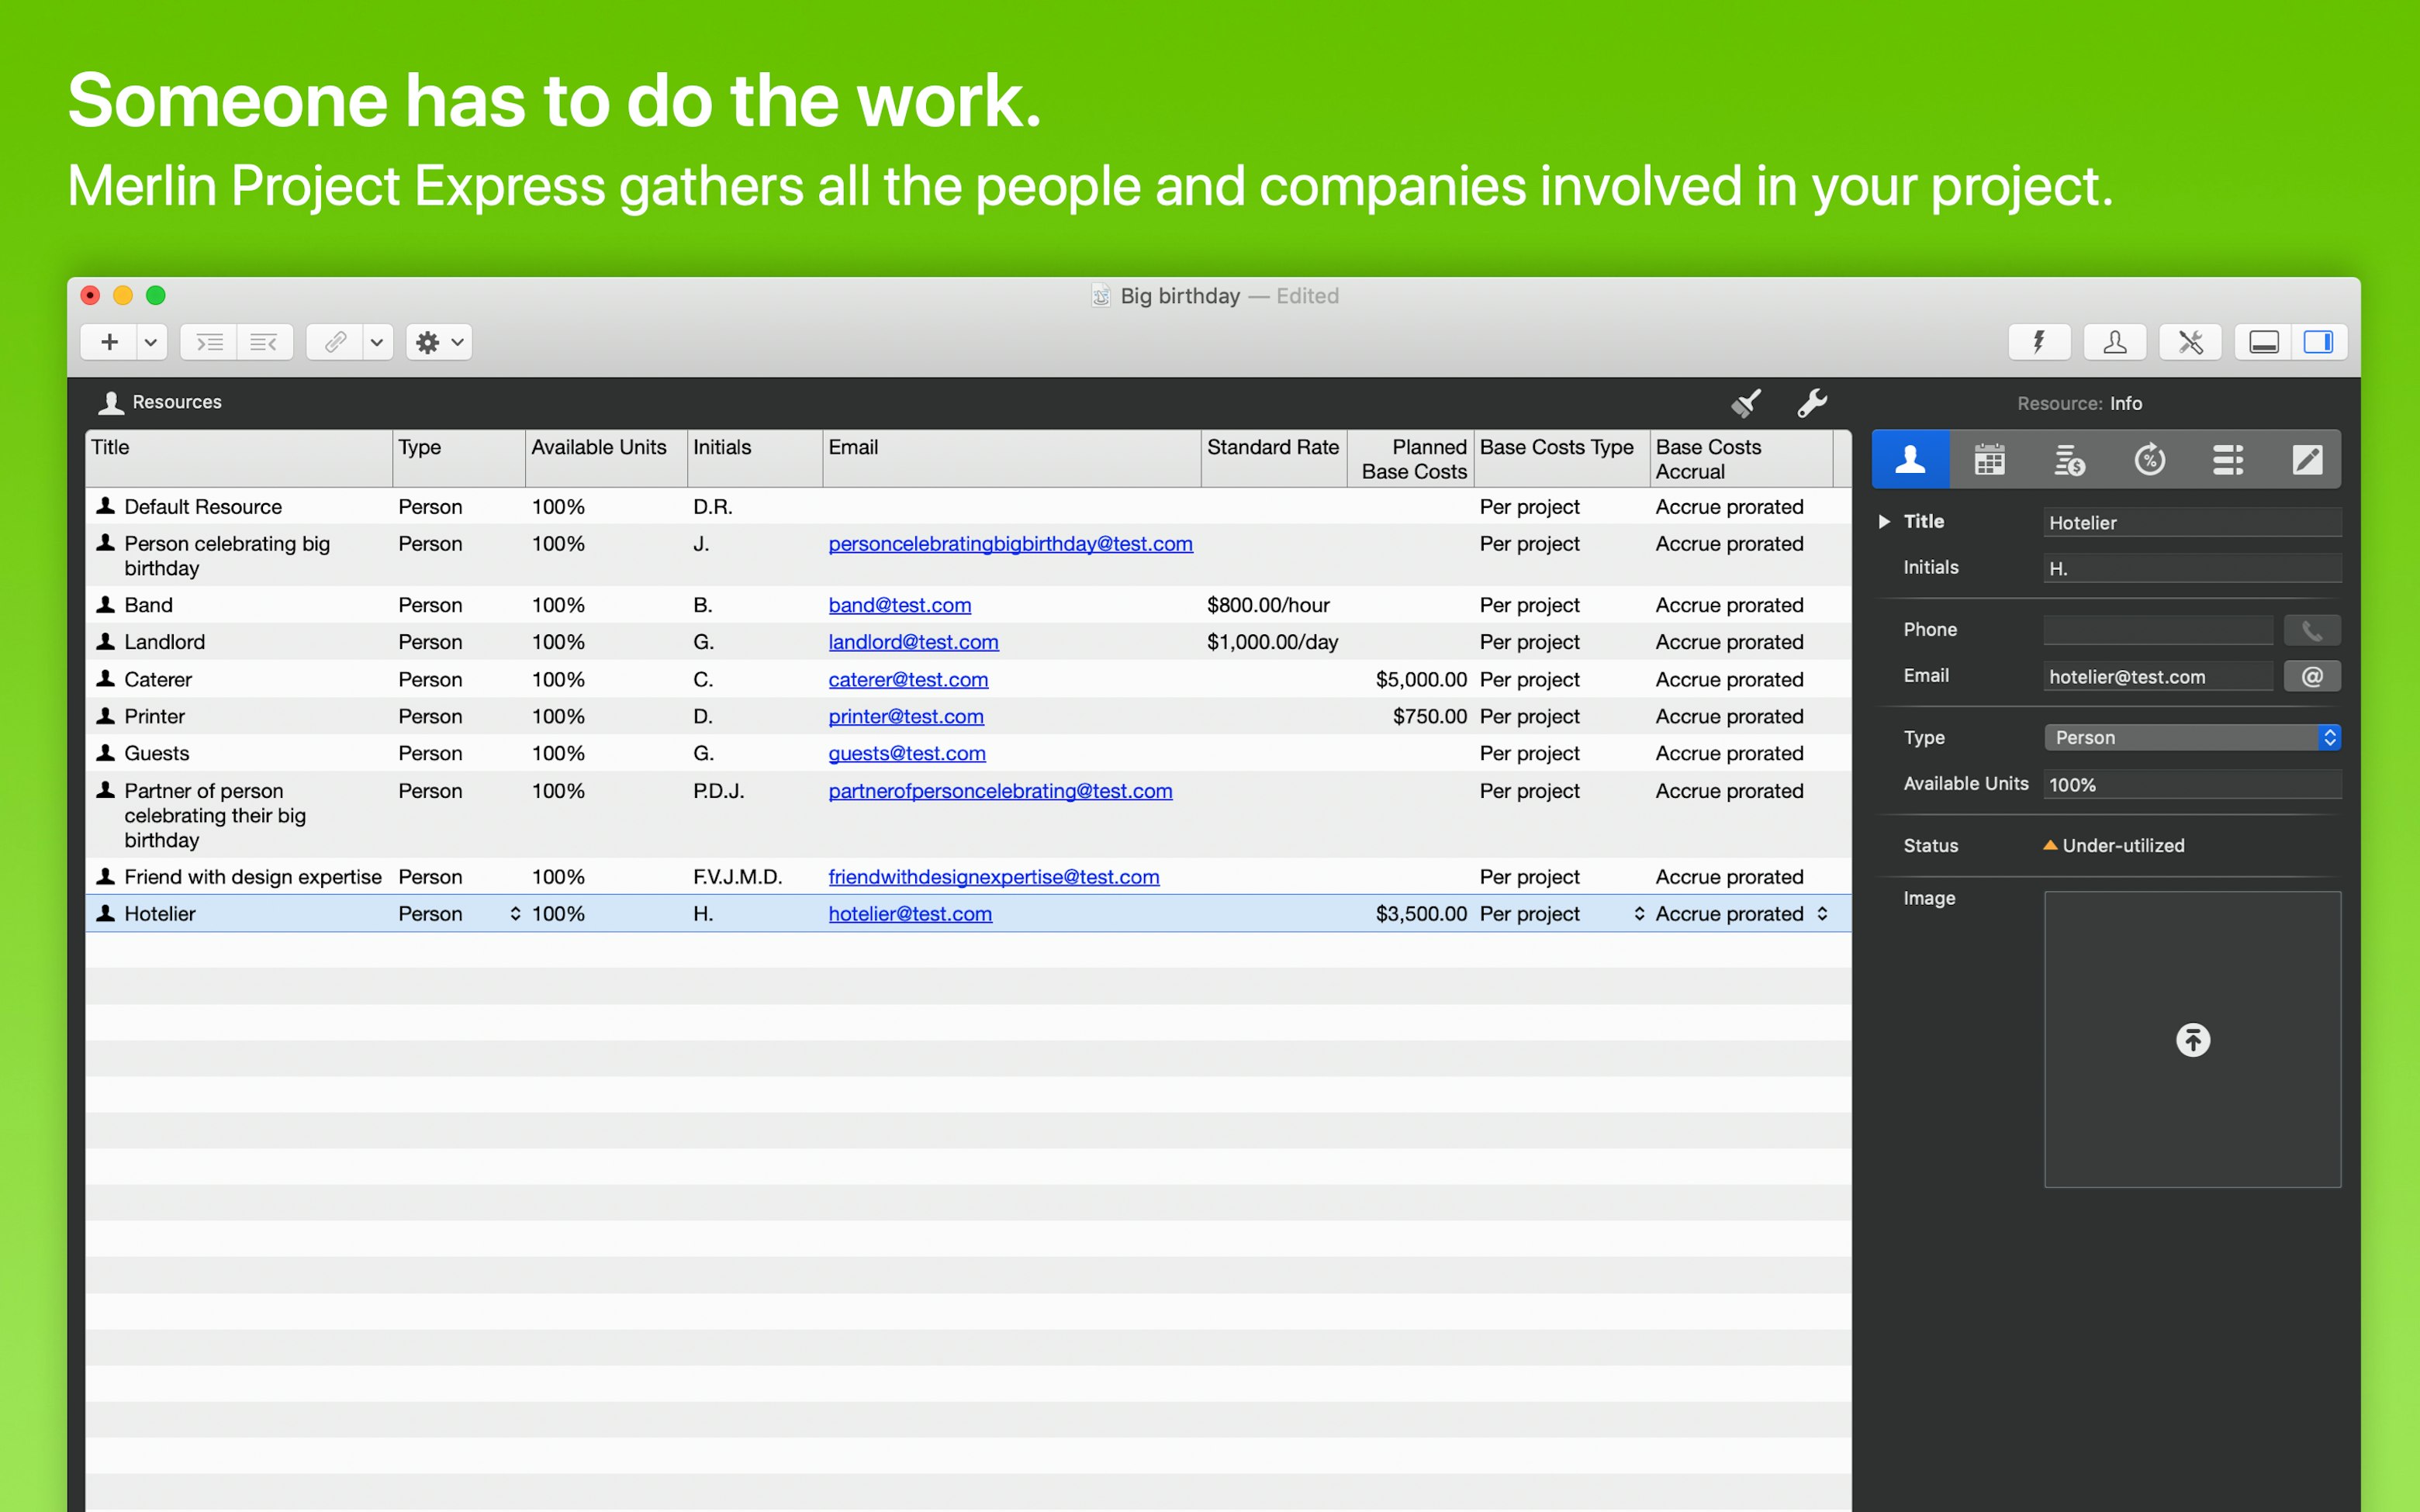Email the caterer via caterer@test.com link
Image resolution: width=2420 pixels, height=1512 pixels.
pos(907,679)
